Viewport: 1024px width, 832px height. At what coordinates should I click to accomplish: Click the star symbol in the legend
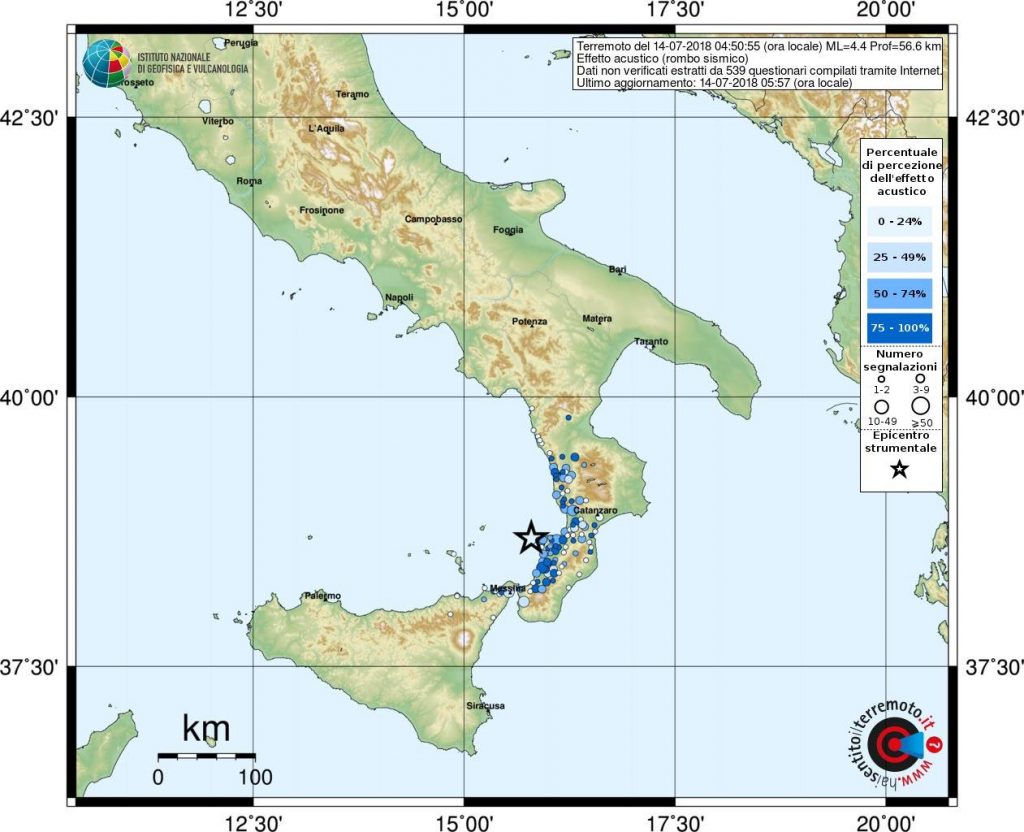(899, 469)
